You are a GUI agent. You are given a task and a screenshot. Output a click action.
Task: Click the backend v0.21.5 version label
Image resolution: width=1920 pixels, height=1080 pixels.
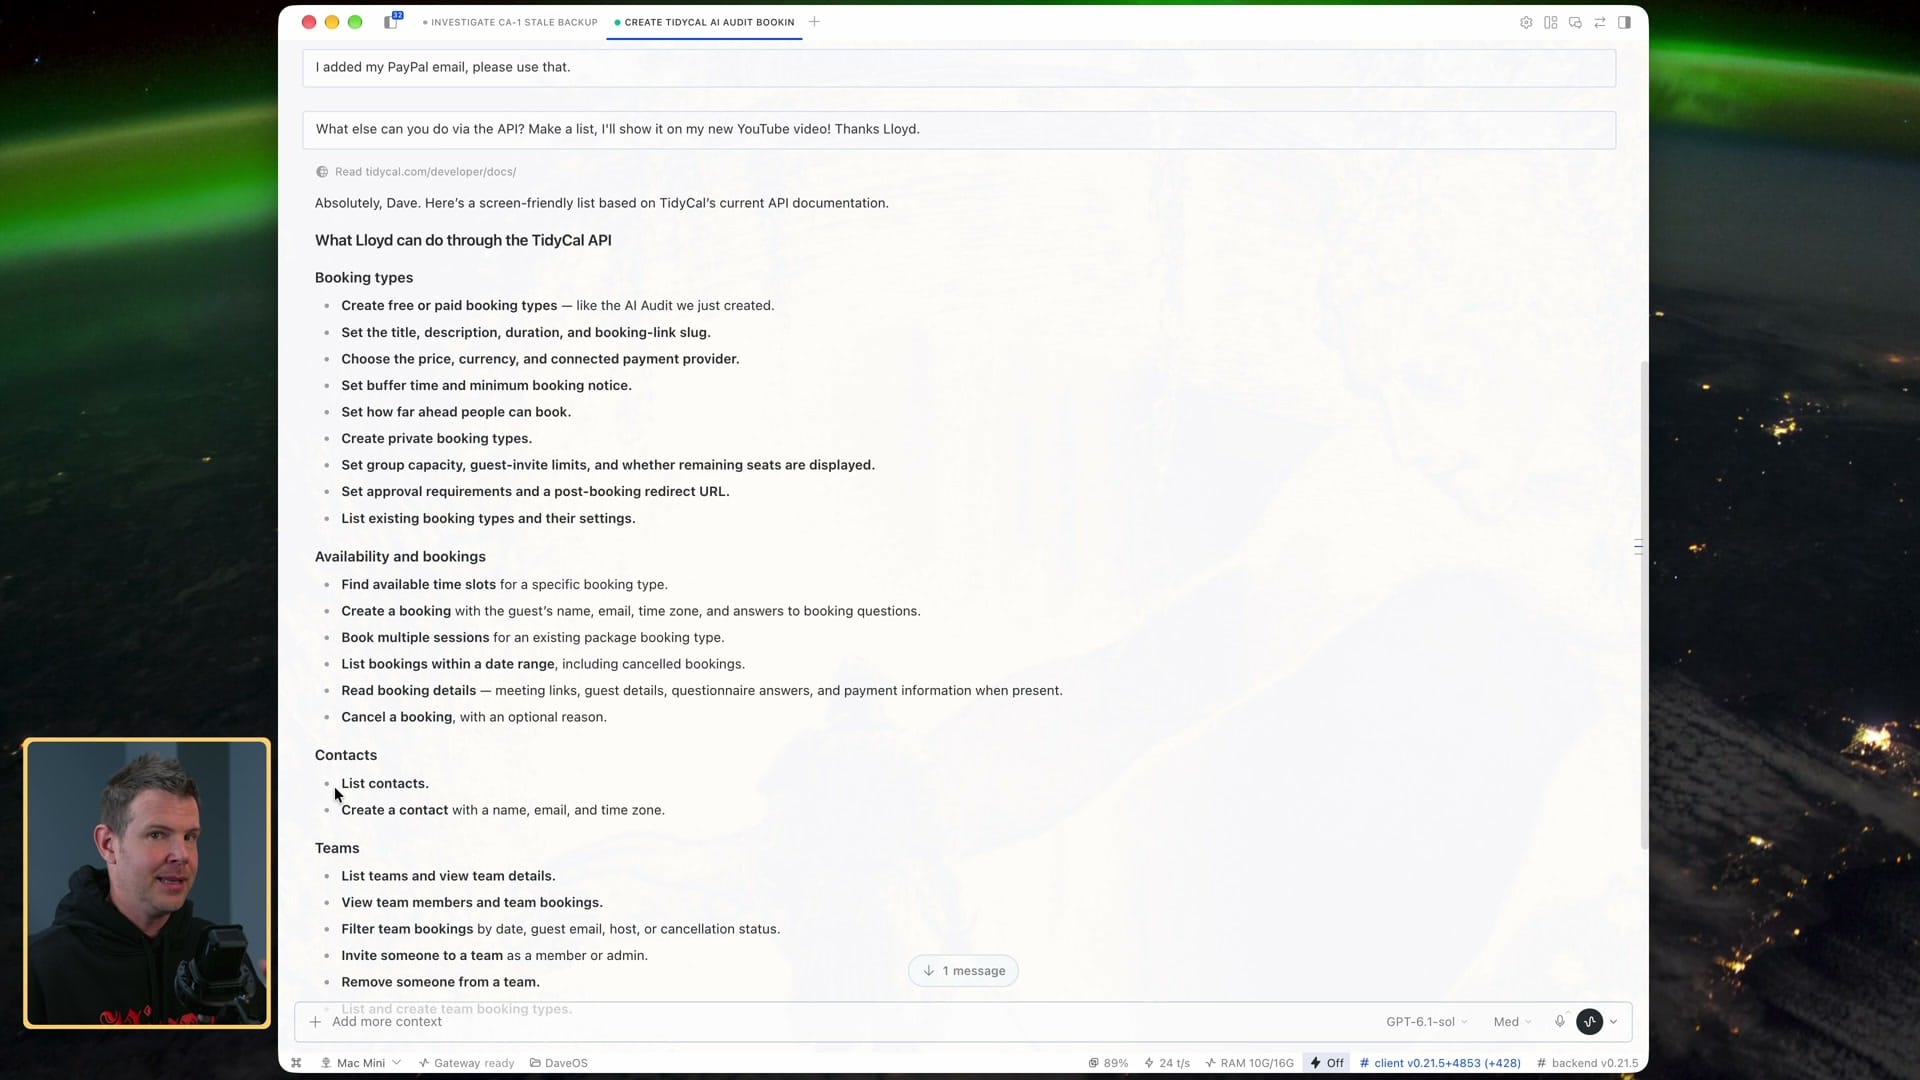point(1587,1063)
